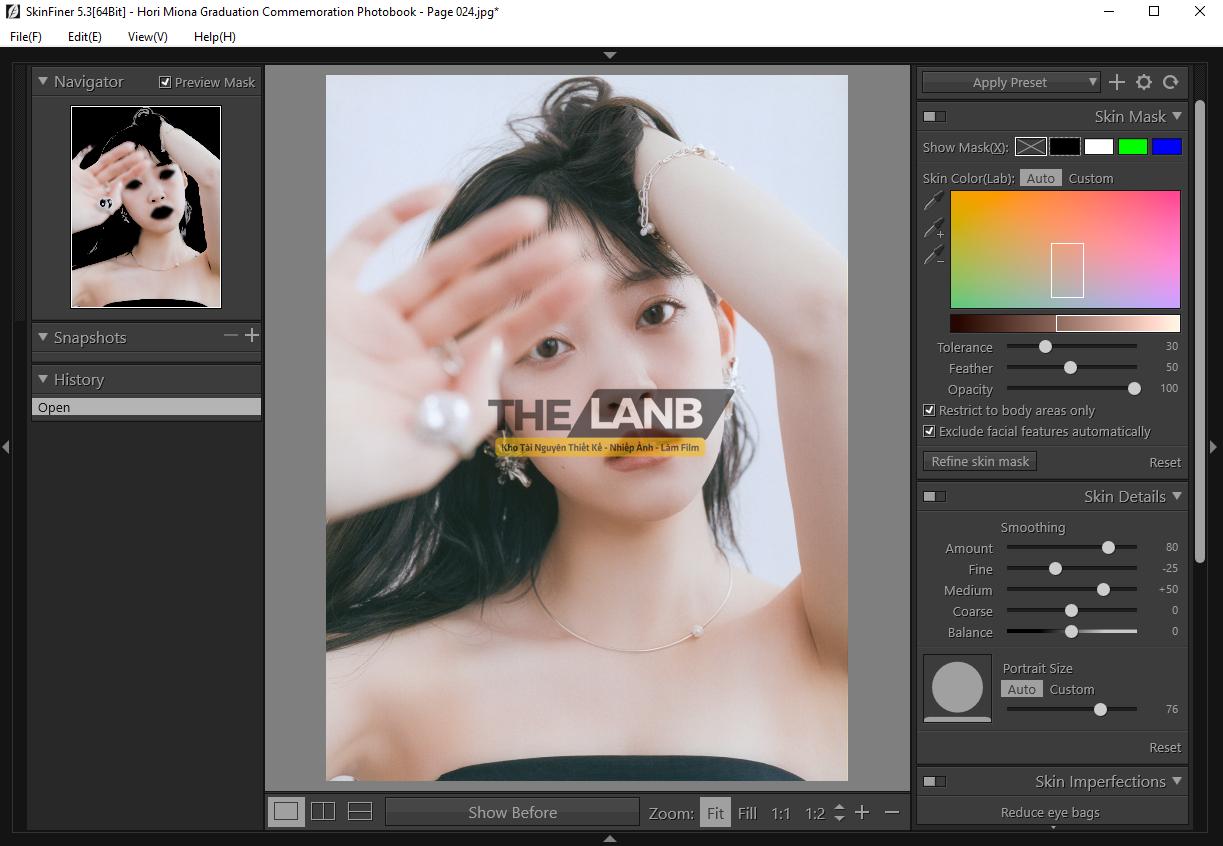Collapse the Skin Details section
The image size is (1223, 846).
coord(1177,496)
